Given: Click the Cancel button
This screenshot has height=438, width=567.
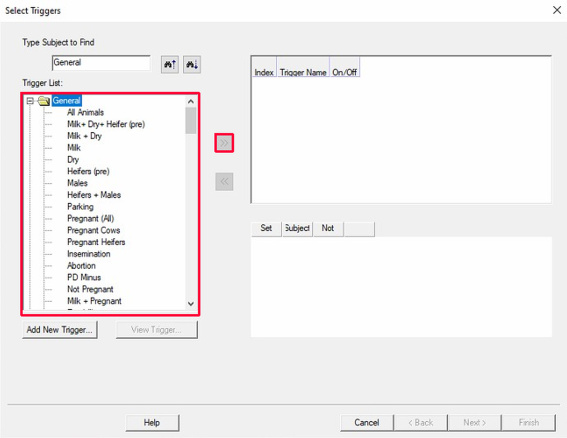Looking at the screenshot, I should (x=367, y=422).
